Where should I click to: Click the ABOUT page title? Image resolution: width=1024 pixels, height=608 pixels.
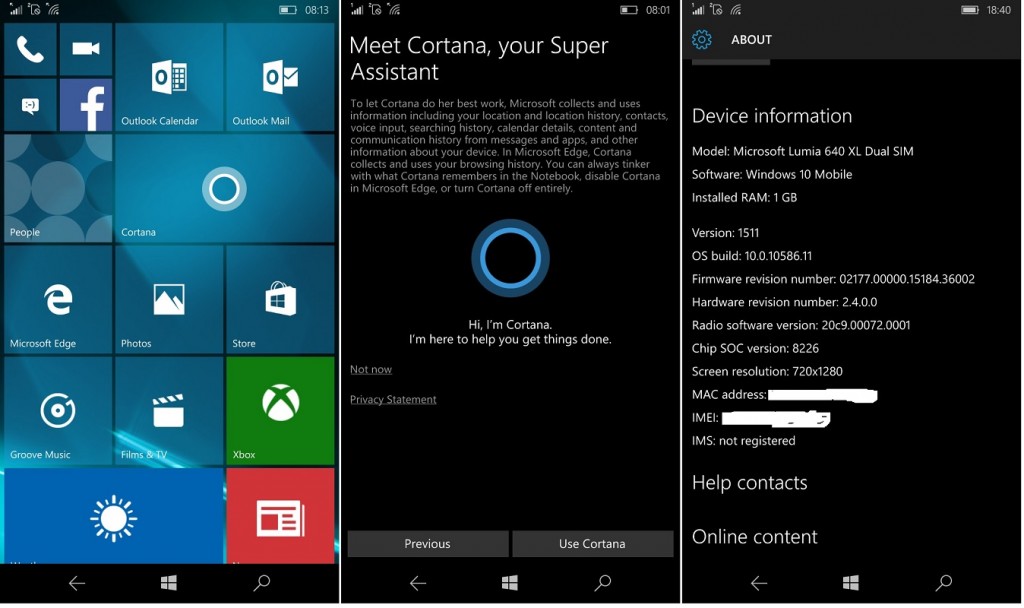tap(751, 40)
